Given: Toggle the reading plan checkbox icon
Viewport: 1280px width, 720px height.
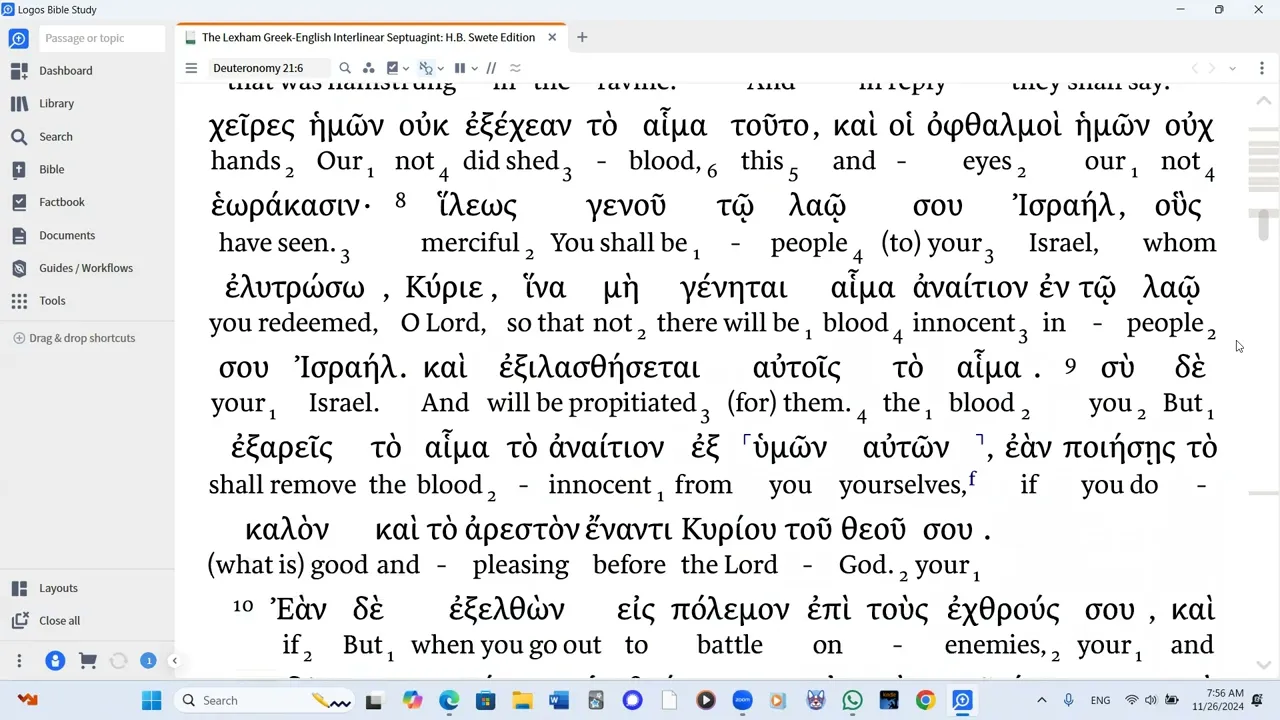Looking at the screenshot, I should [x=393, y=68].
